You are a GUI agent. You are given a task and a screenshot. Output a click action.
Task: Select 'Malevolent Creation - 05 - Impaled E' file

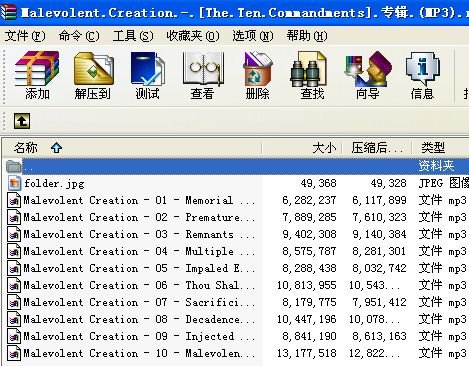pos(139,268)
